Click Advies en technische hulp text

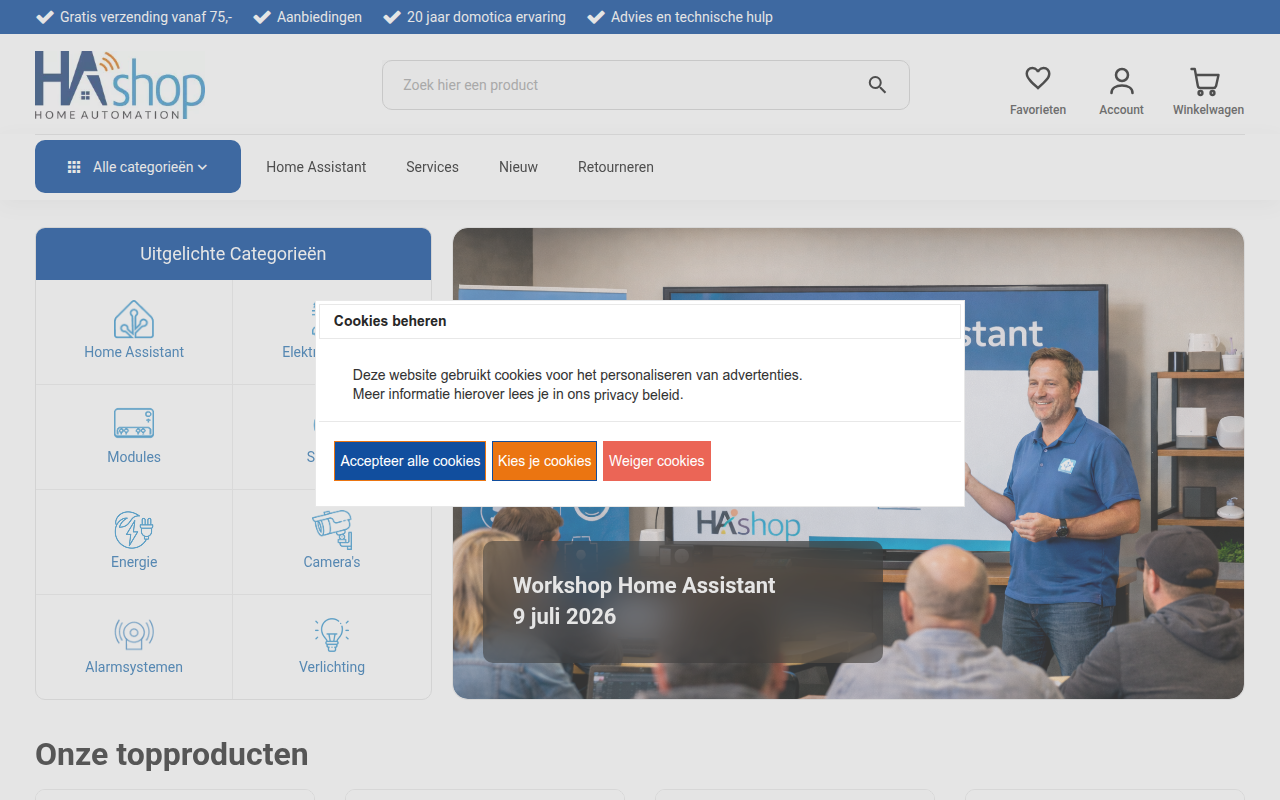[x=692, y=17]
